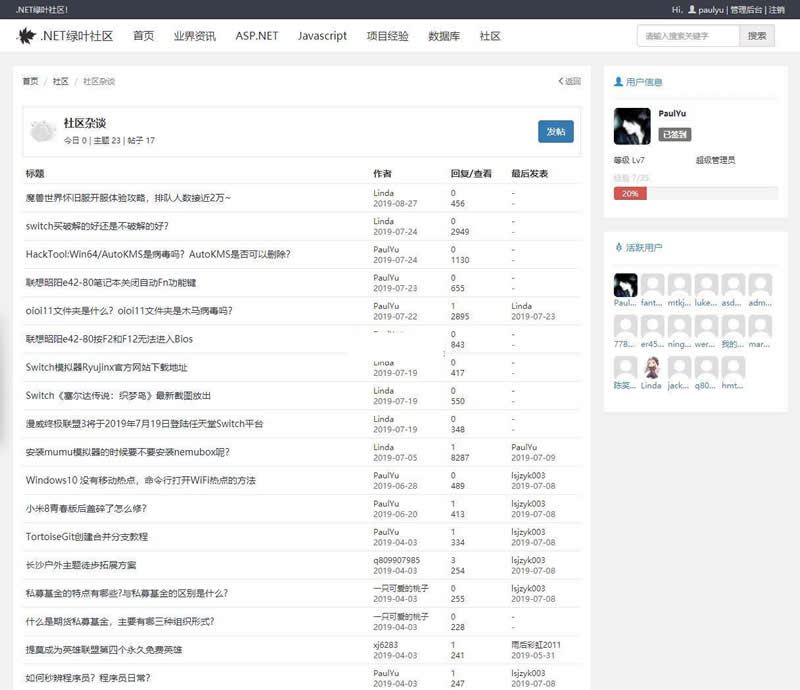Open PaulYu's profile avatar in user info
This screenshot has width=800, height=690.
click(x=632, y=126)
